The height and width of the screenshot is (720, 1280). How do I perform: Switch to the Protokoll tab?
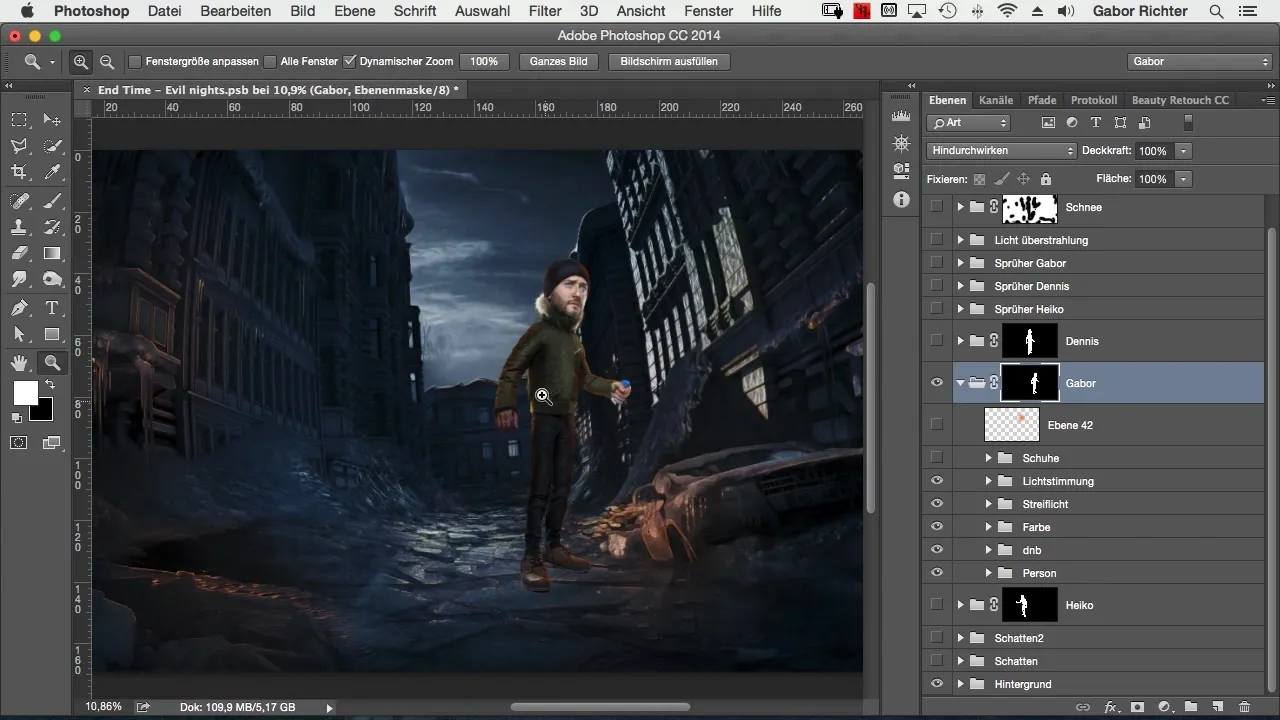[x=1094, y=100]
